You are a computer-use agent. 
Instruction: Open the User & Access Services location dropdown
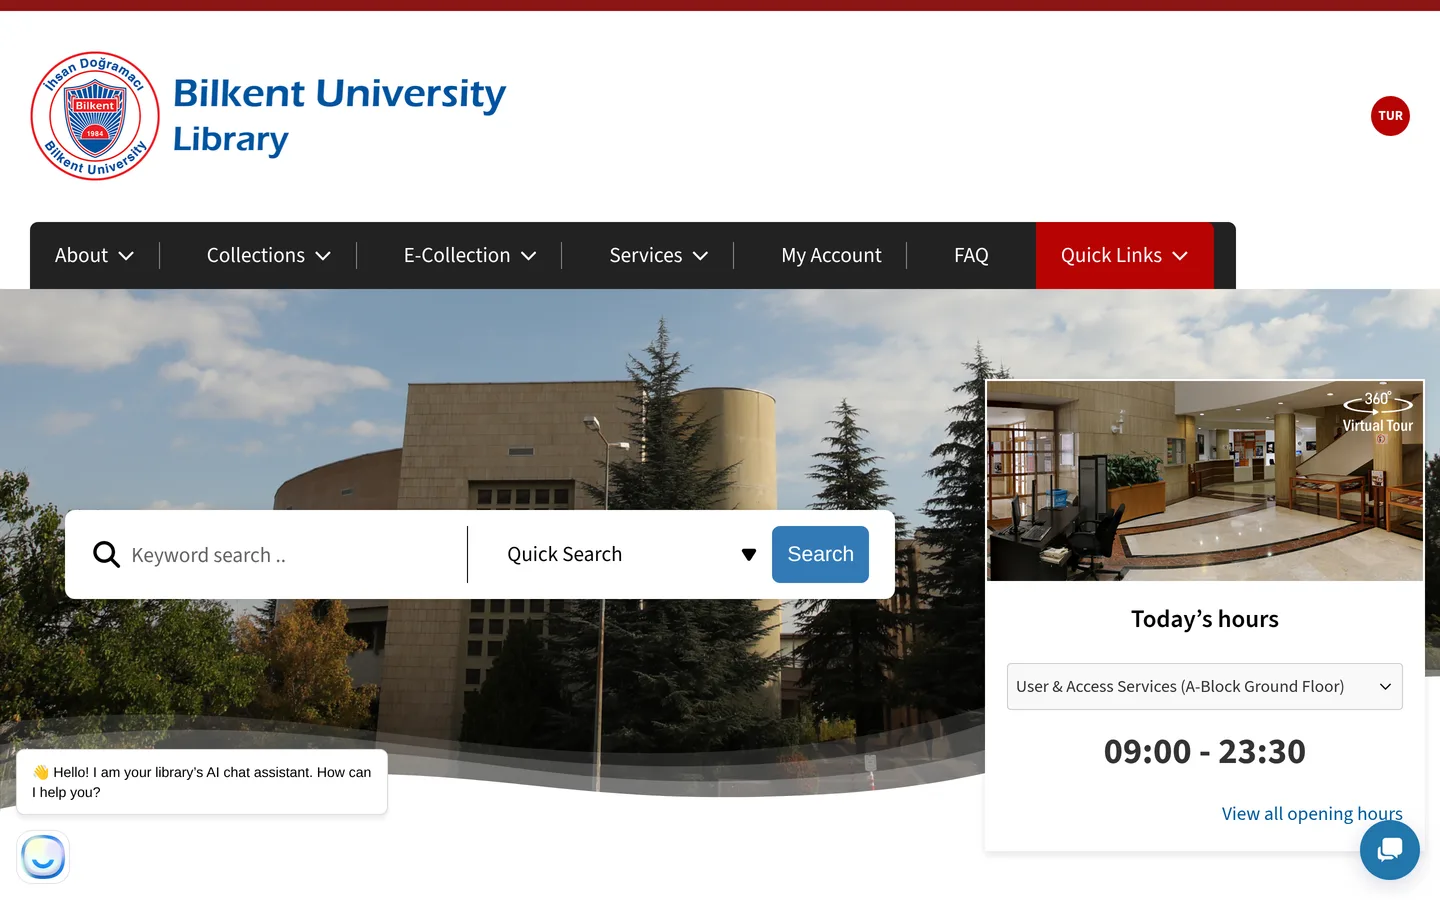(1204, 686)
